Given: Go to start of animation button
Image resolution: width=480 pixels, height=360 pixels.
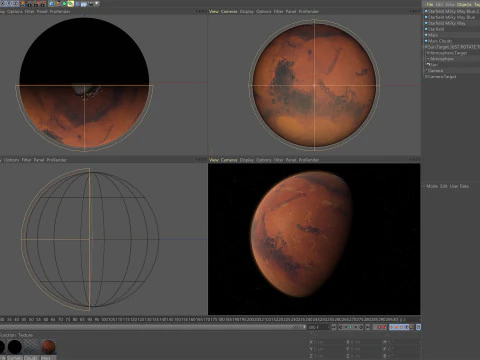Looking at the screenshot, I should [x=334, y=327].
